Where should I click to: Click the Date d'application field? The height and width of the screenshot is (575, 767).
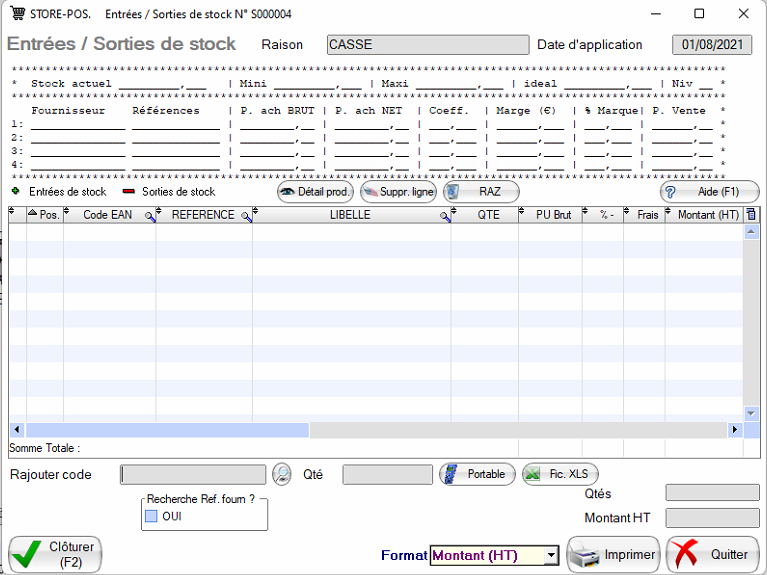point(711,45)
